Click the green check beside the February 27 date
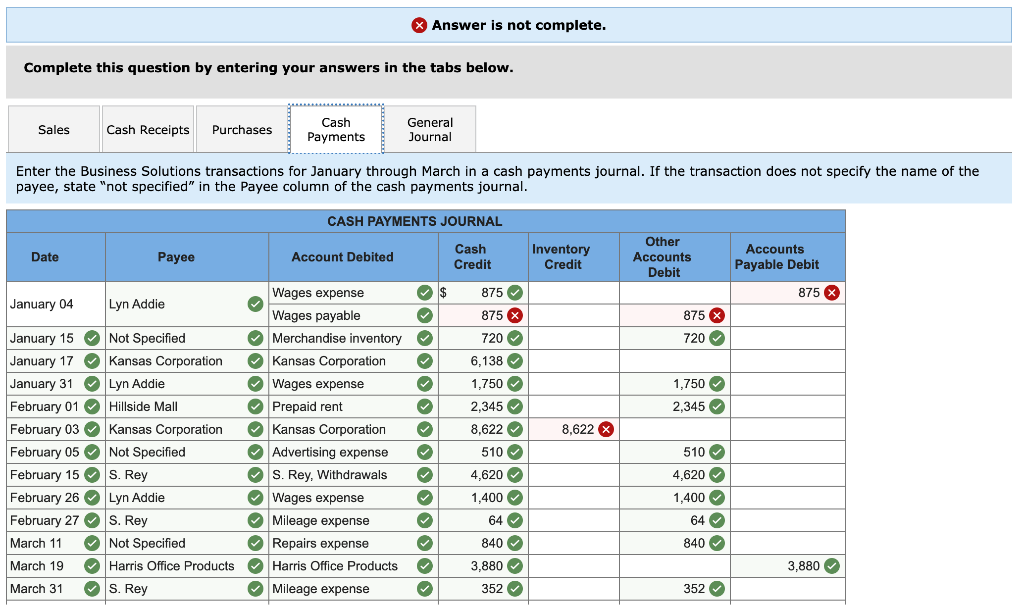The width and height of the screenshot is (1024, 609). 92,520
